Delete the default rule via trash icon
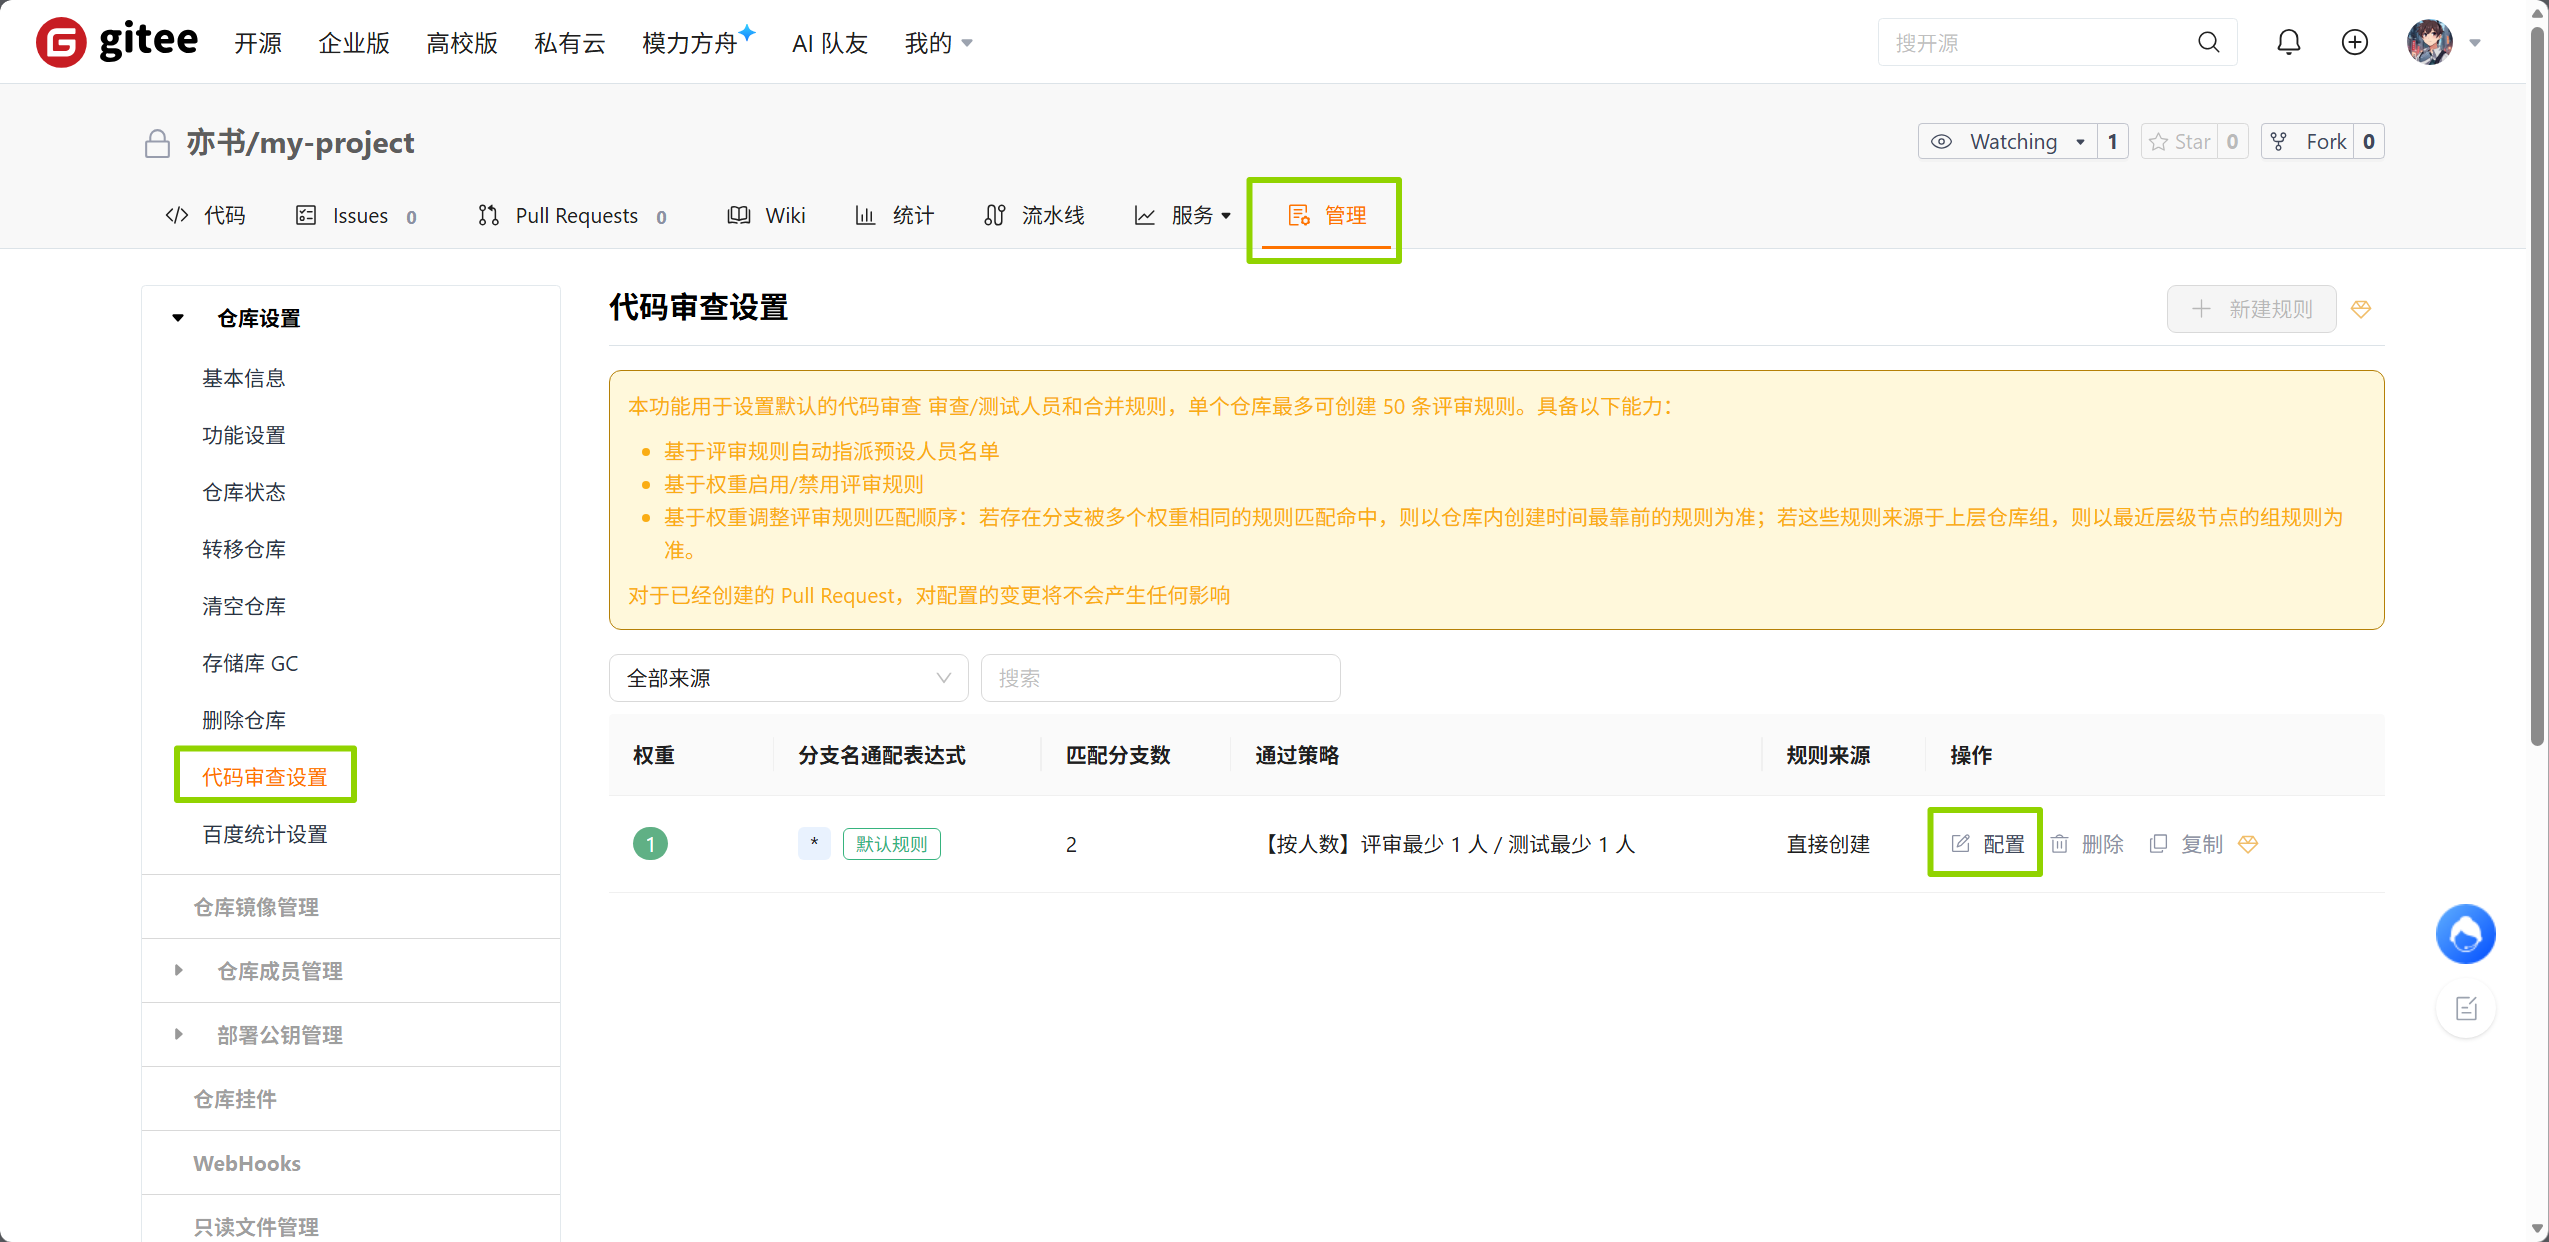 [x=2058, y=843]
